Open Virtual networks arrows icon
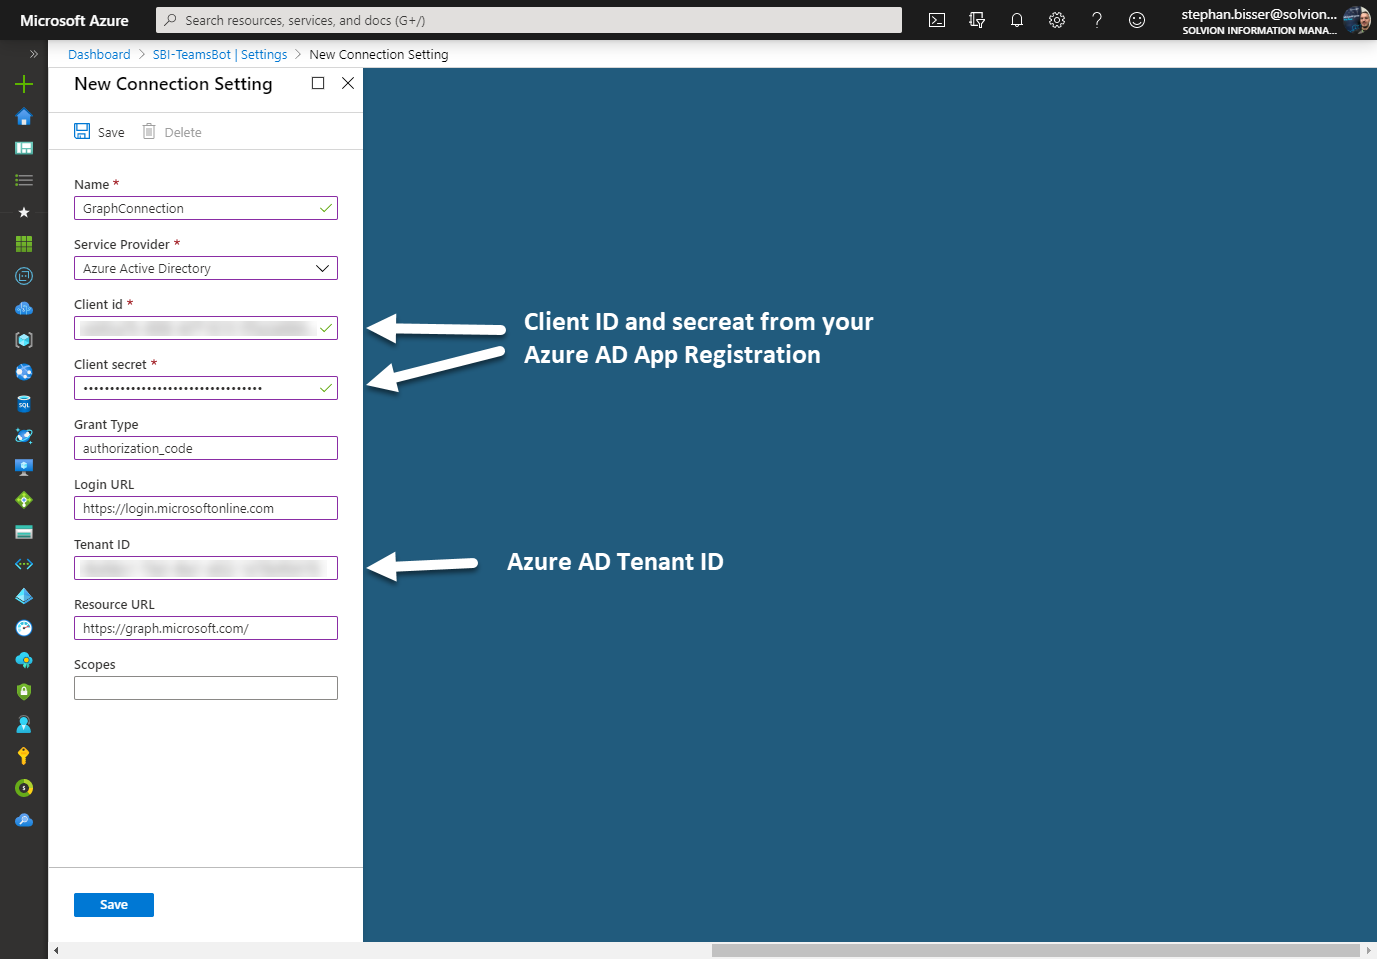This screenshot has height=959, width=1377. coord(24,564)
